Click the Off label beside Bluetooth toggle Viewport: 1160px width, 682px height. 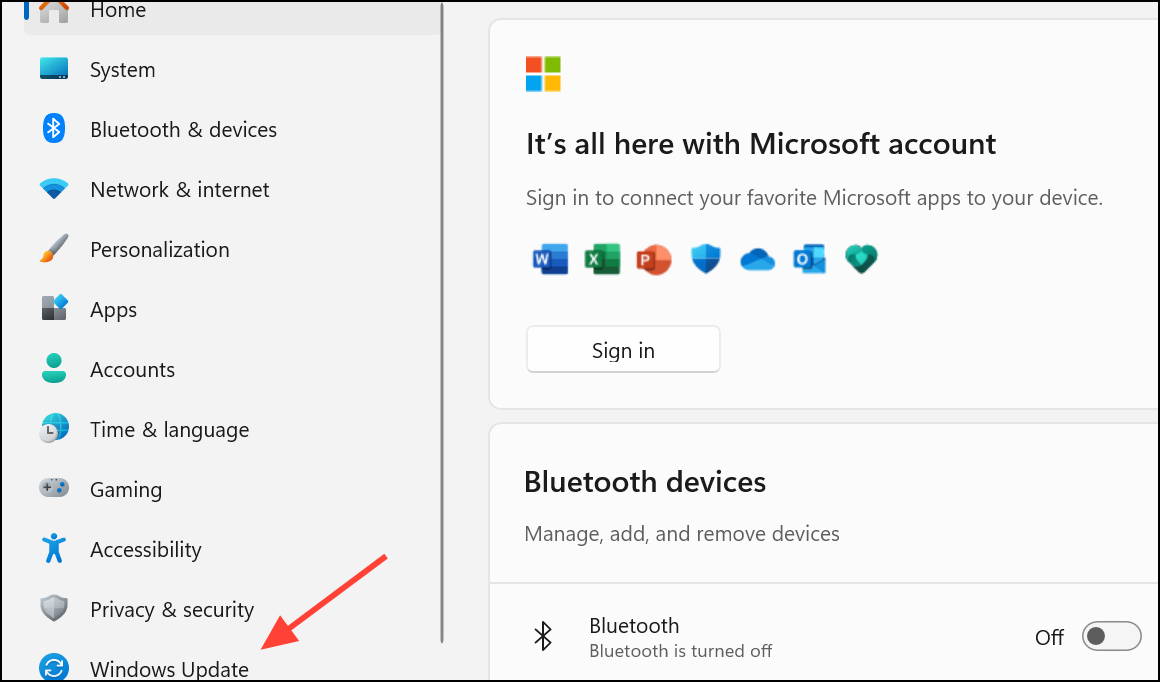coord(1049,637)
